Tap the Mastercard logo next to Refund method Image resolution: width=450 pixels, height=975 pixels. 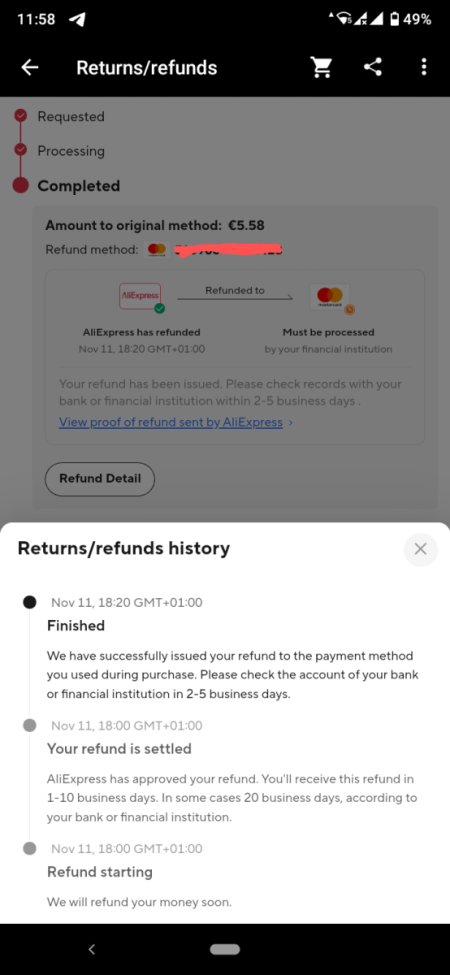157,250
